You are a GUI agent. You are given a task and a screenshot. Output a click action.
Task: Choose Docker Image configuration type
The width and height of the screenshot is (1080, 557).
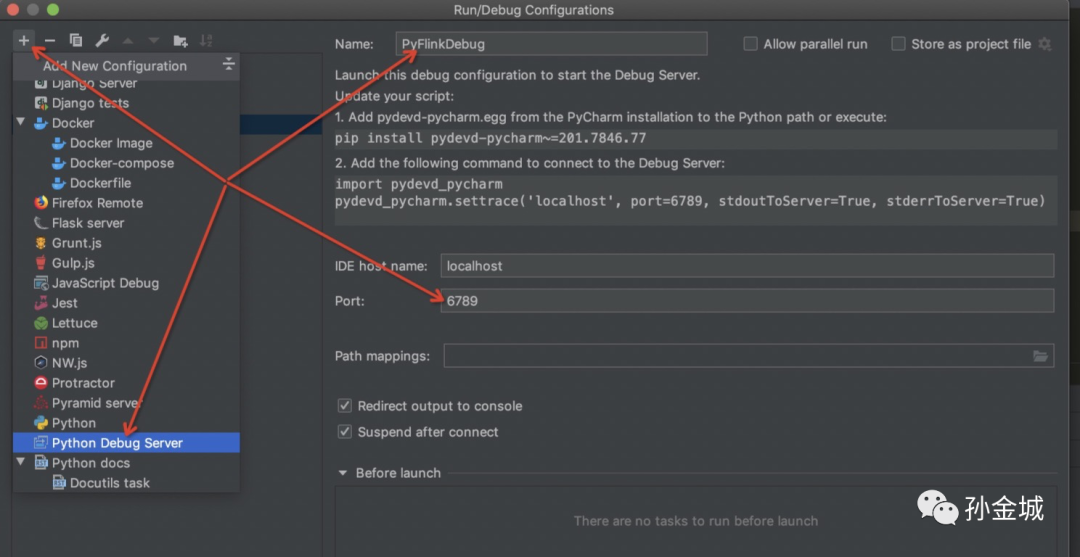tap(126, 143)
